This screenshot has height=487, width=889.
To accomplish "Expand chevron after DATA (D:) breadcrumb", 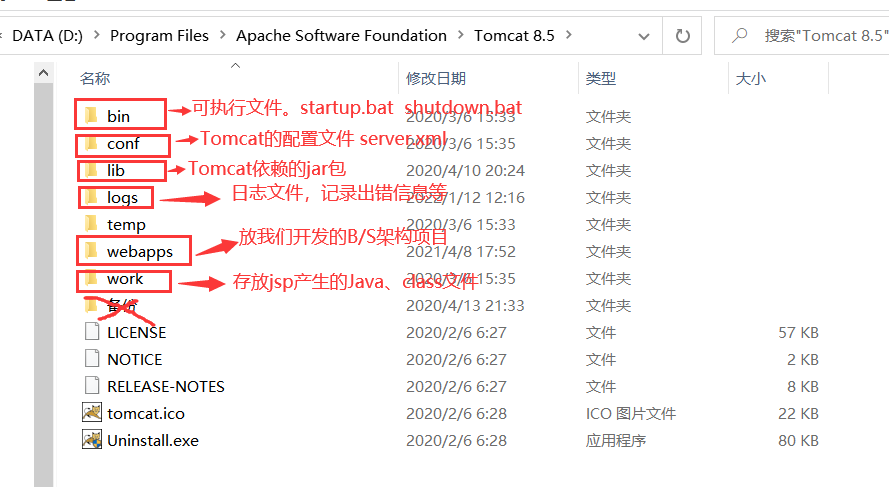I will coord(96,35).
